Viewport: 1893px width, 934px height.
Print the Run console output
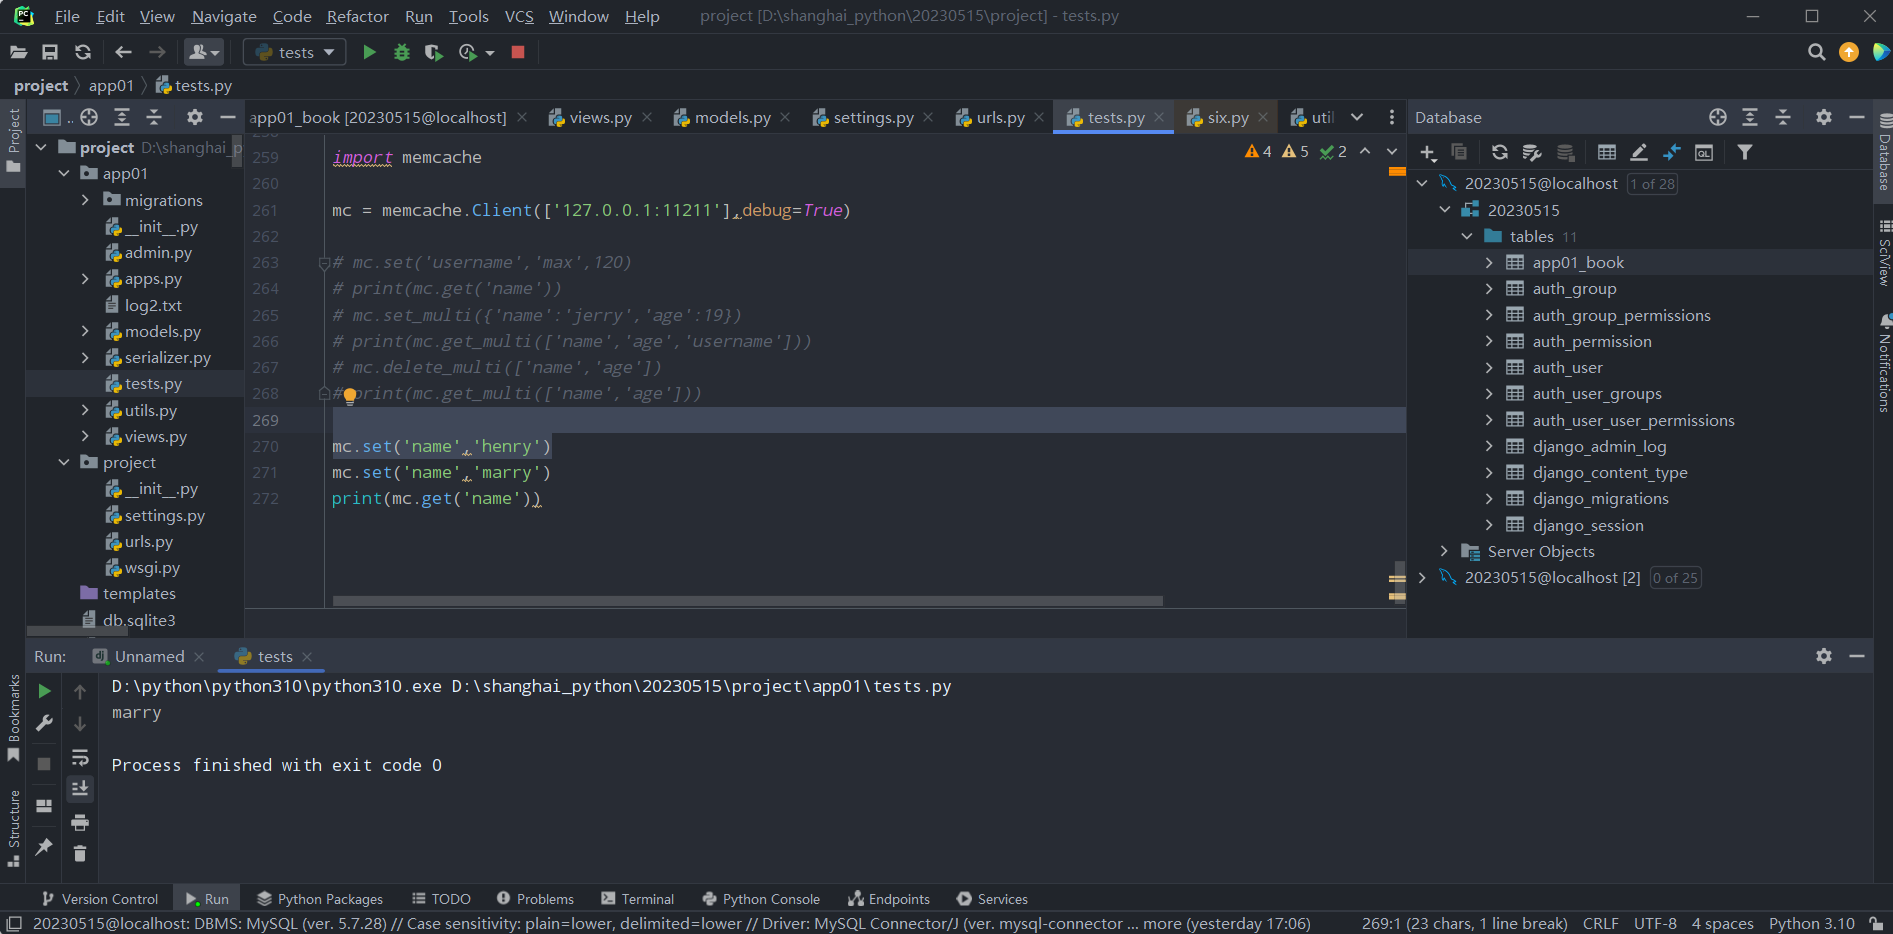click(80, 822)
